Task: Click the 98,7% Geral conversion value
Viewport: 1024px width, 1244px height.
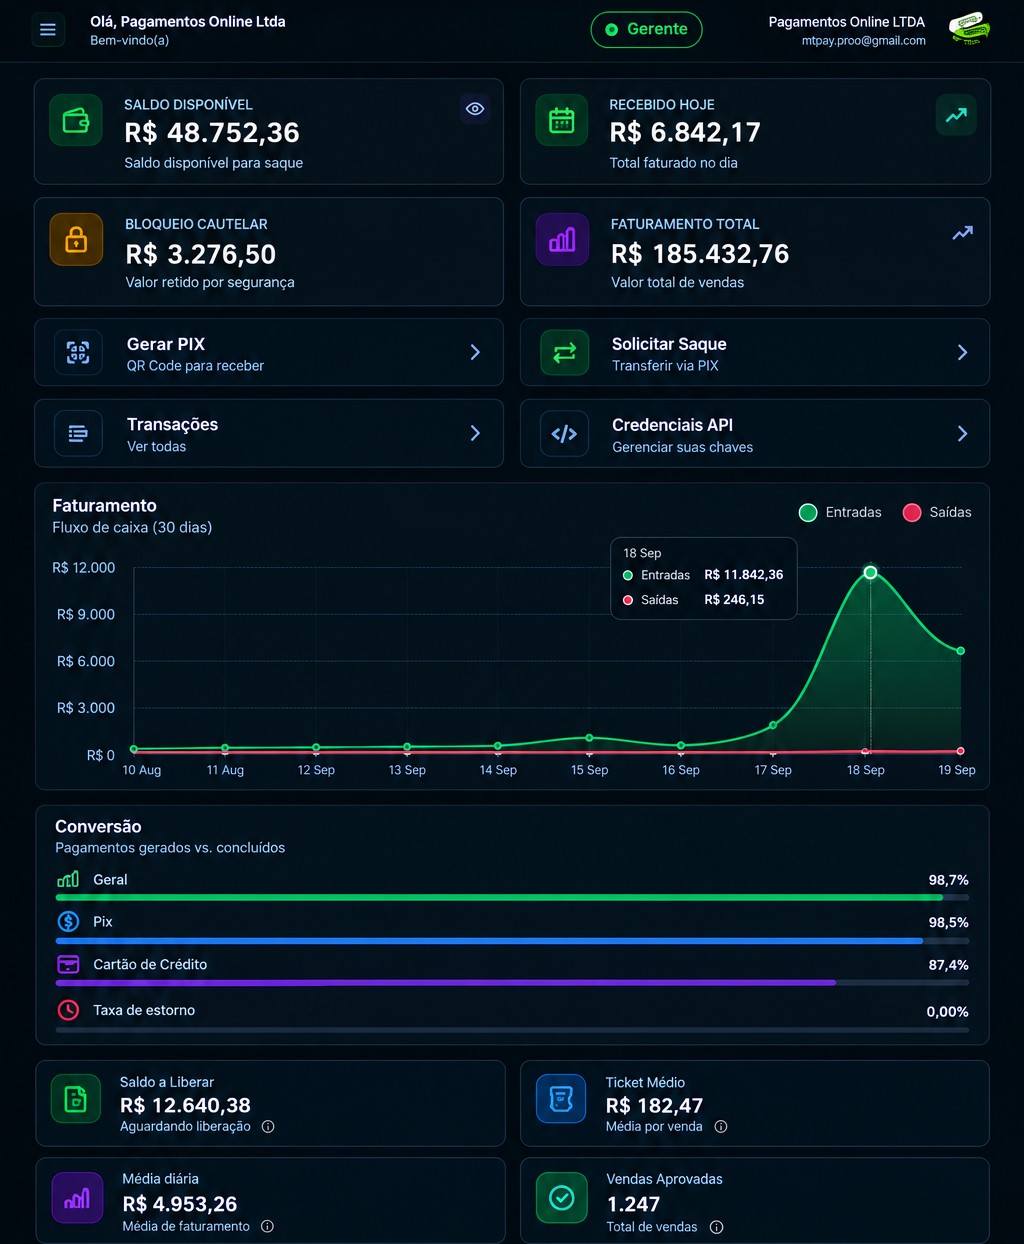Action: point(948,880)
